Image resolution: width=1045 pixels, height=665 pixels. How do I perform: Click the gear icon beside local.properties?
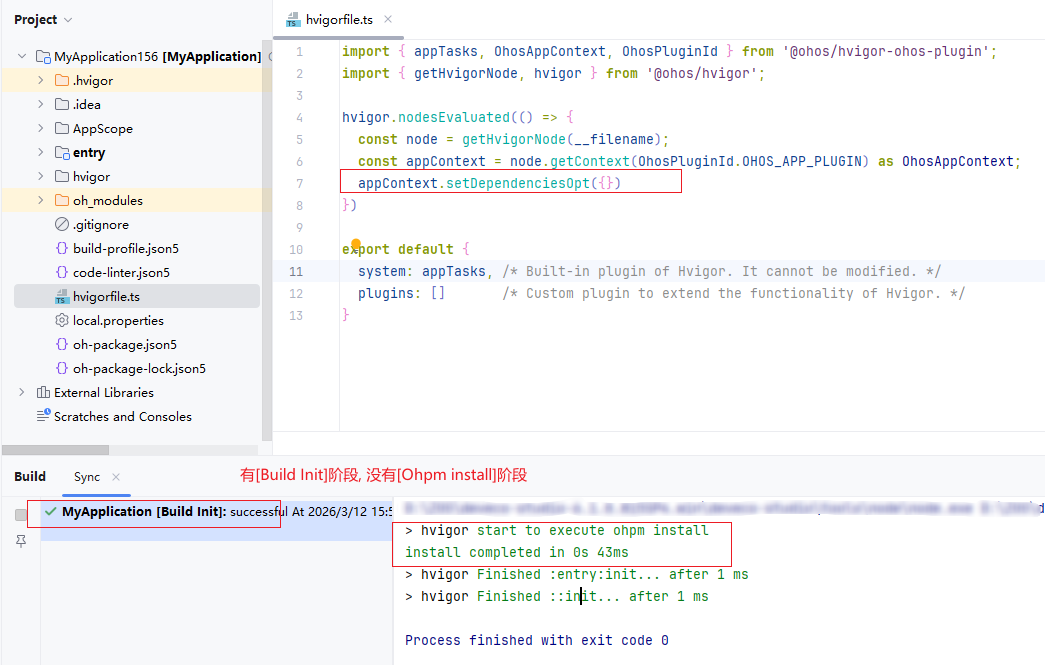pos(62,321)
